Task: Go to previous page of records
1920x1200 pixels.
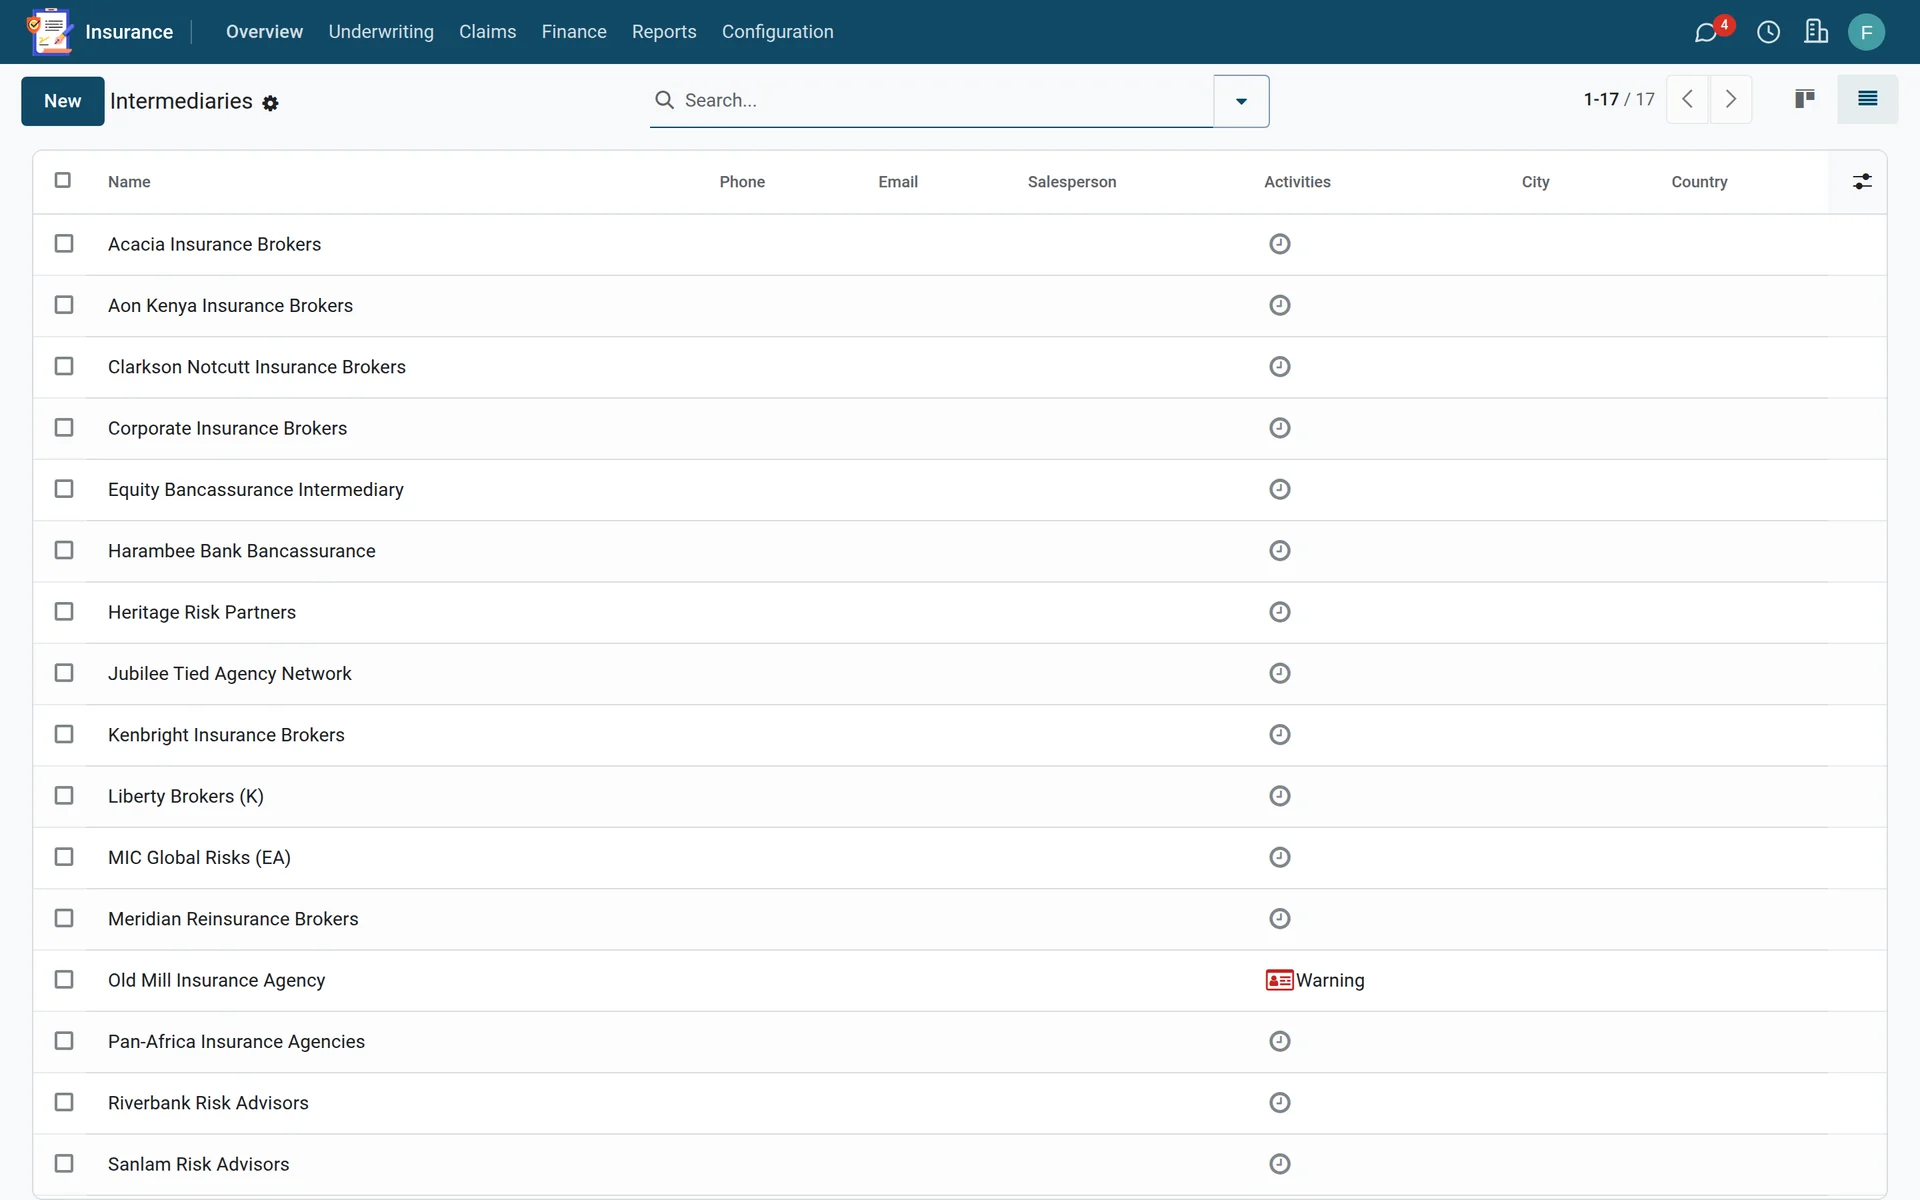Action: (x=1688, y=99)
